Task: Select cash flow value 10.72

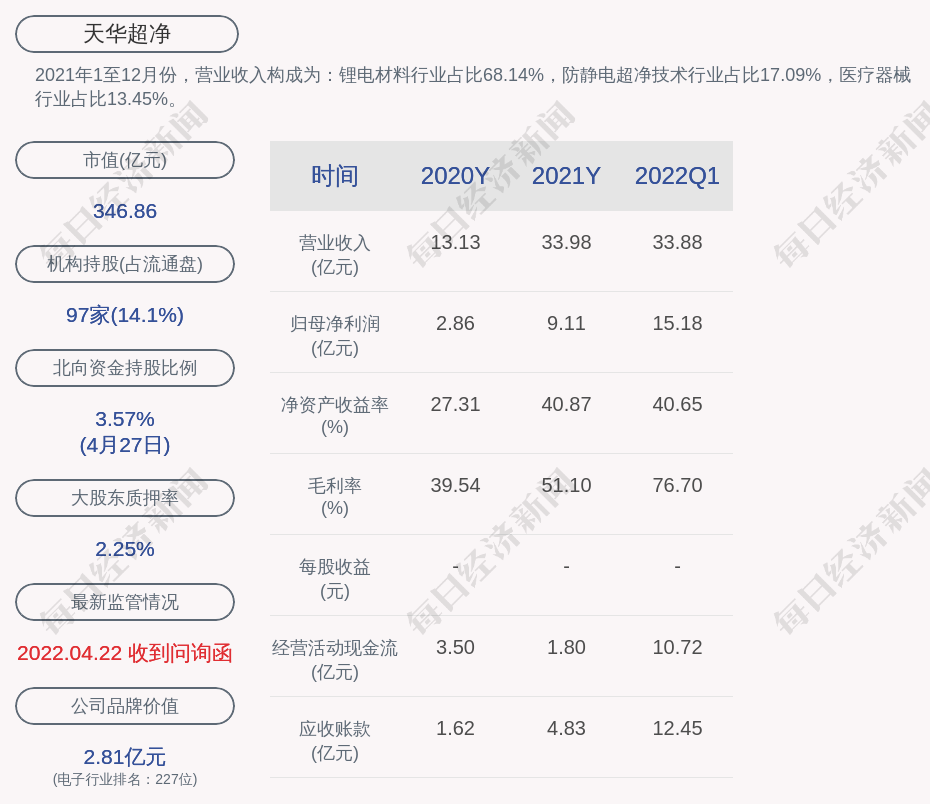Action: coord(677,647)
